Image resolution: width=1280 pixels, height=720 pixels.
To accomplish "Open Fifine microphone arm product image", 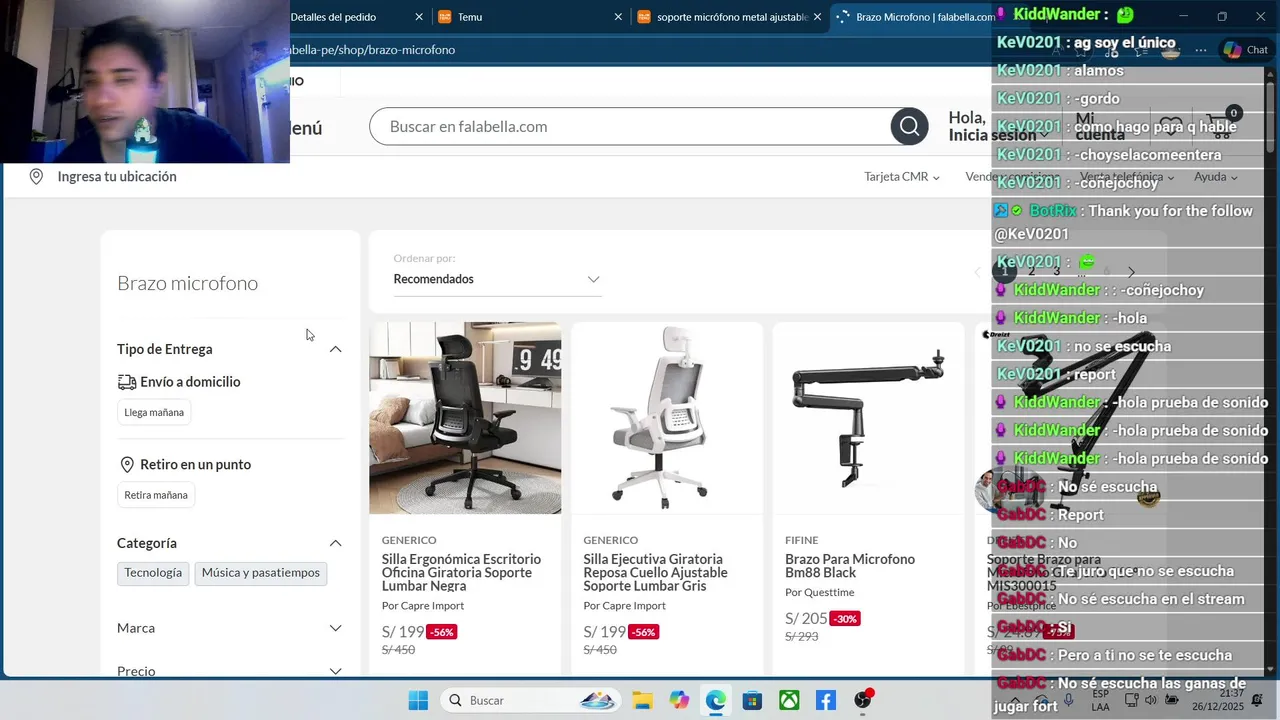I will [x=868, y=418].
